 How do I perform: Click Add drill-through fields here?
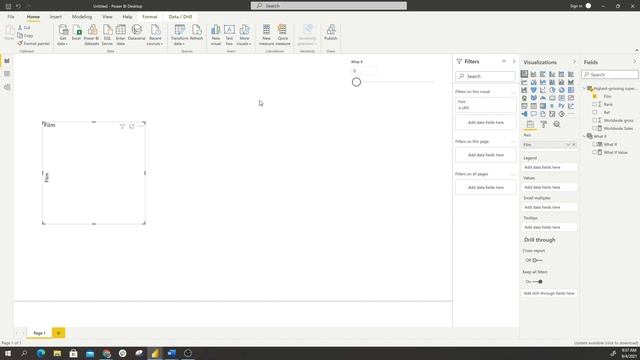pyautogui.click(x=549, y=293)
